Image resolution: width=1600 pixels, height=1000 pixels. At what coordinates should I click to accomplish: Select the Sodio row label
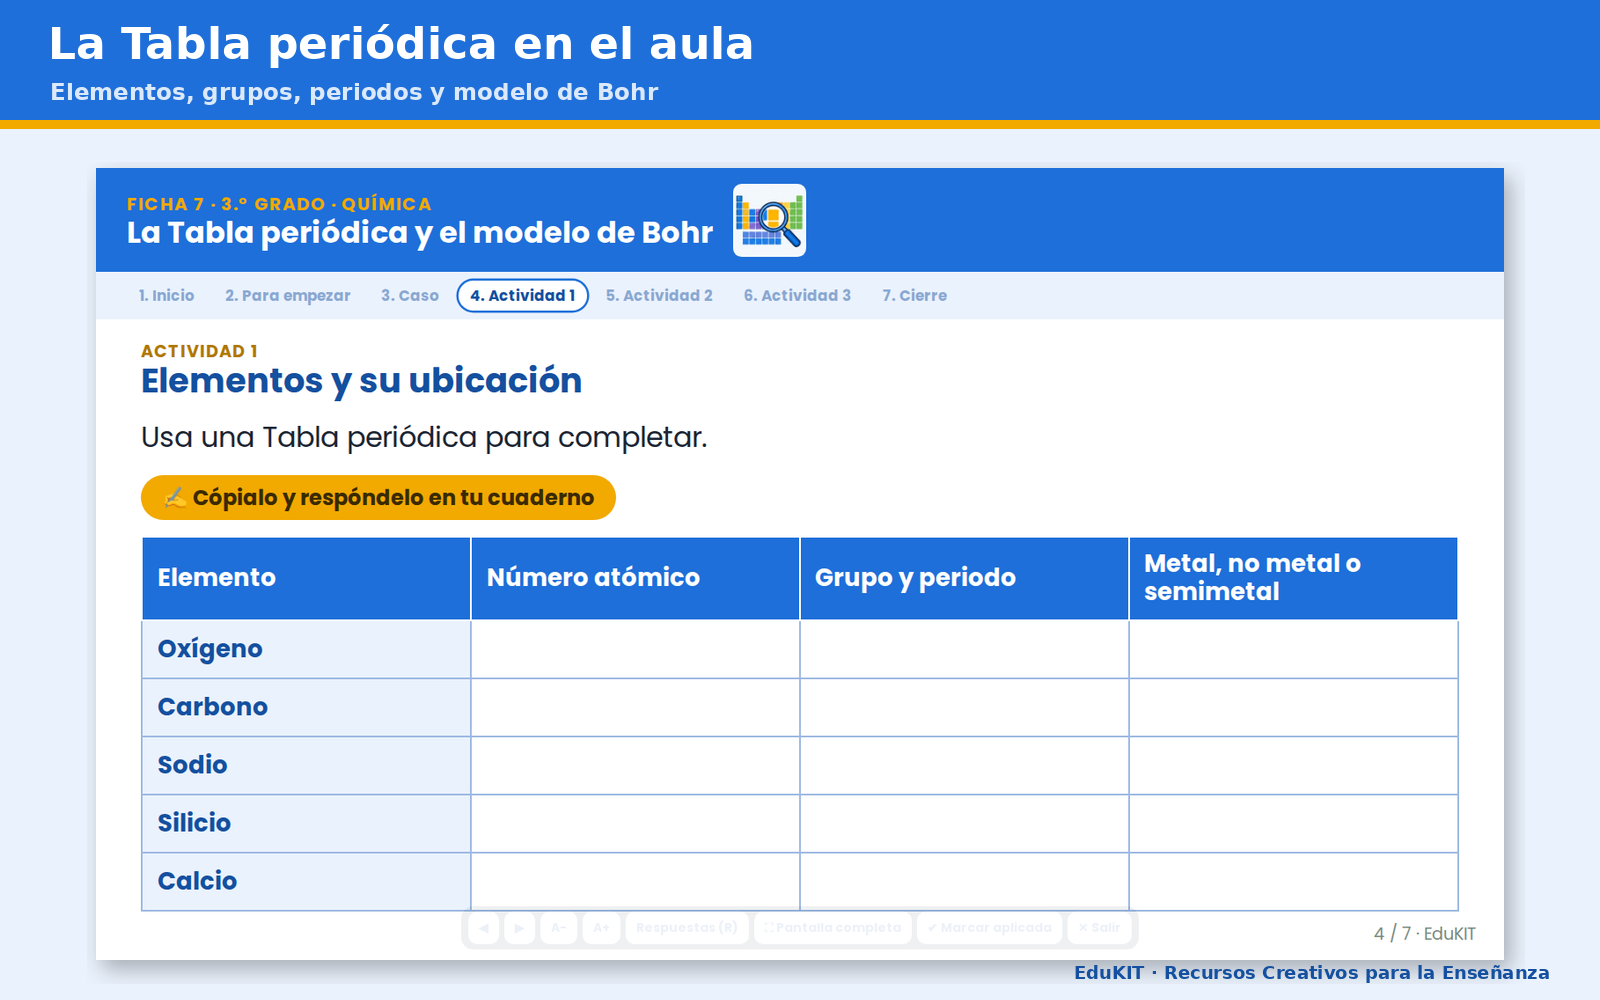(306, 765)
